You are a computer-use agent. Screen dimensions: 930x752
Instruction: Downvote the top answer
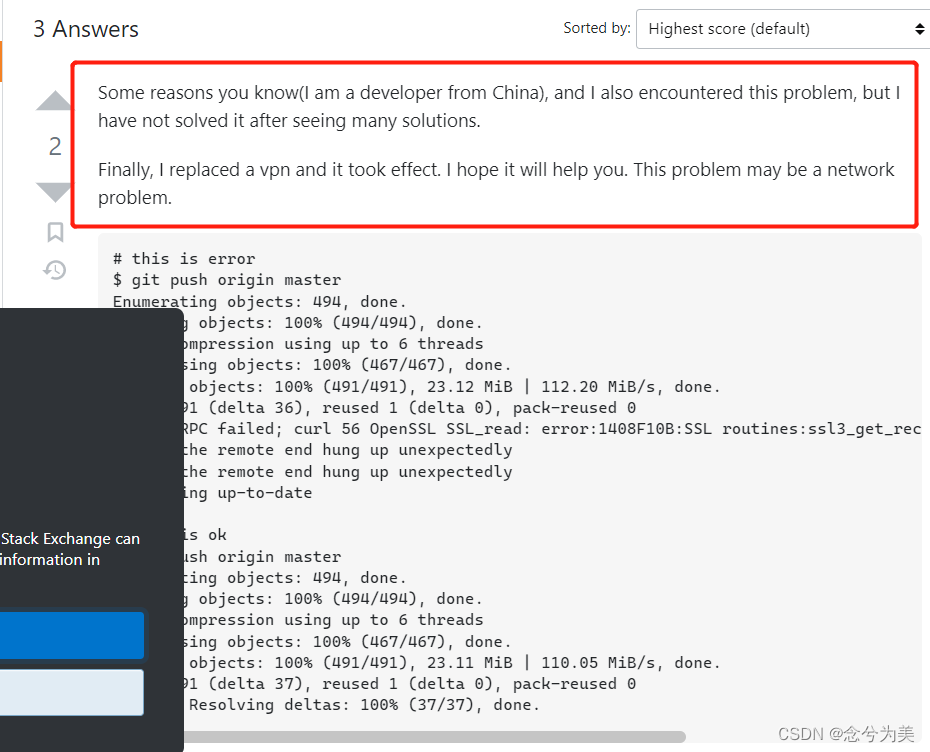click(54, 193)
